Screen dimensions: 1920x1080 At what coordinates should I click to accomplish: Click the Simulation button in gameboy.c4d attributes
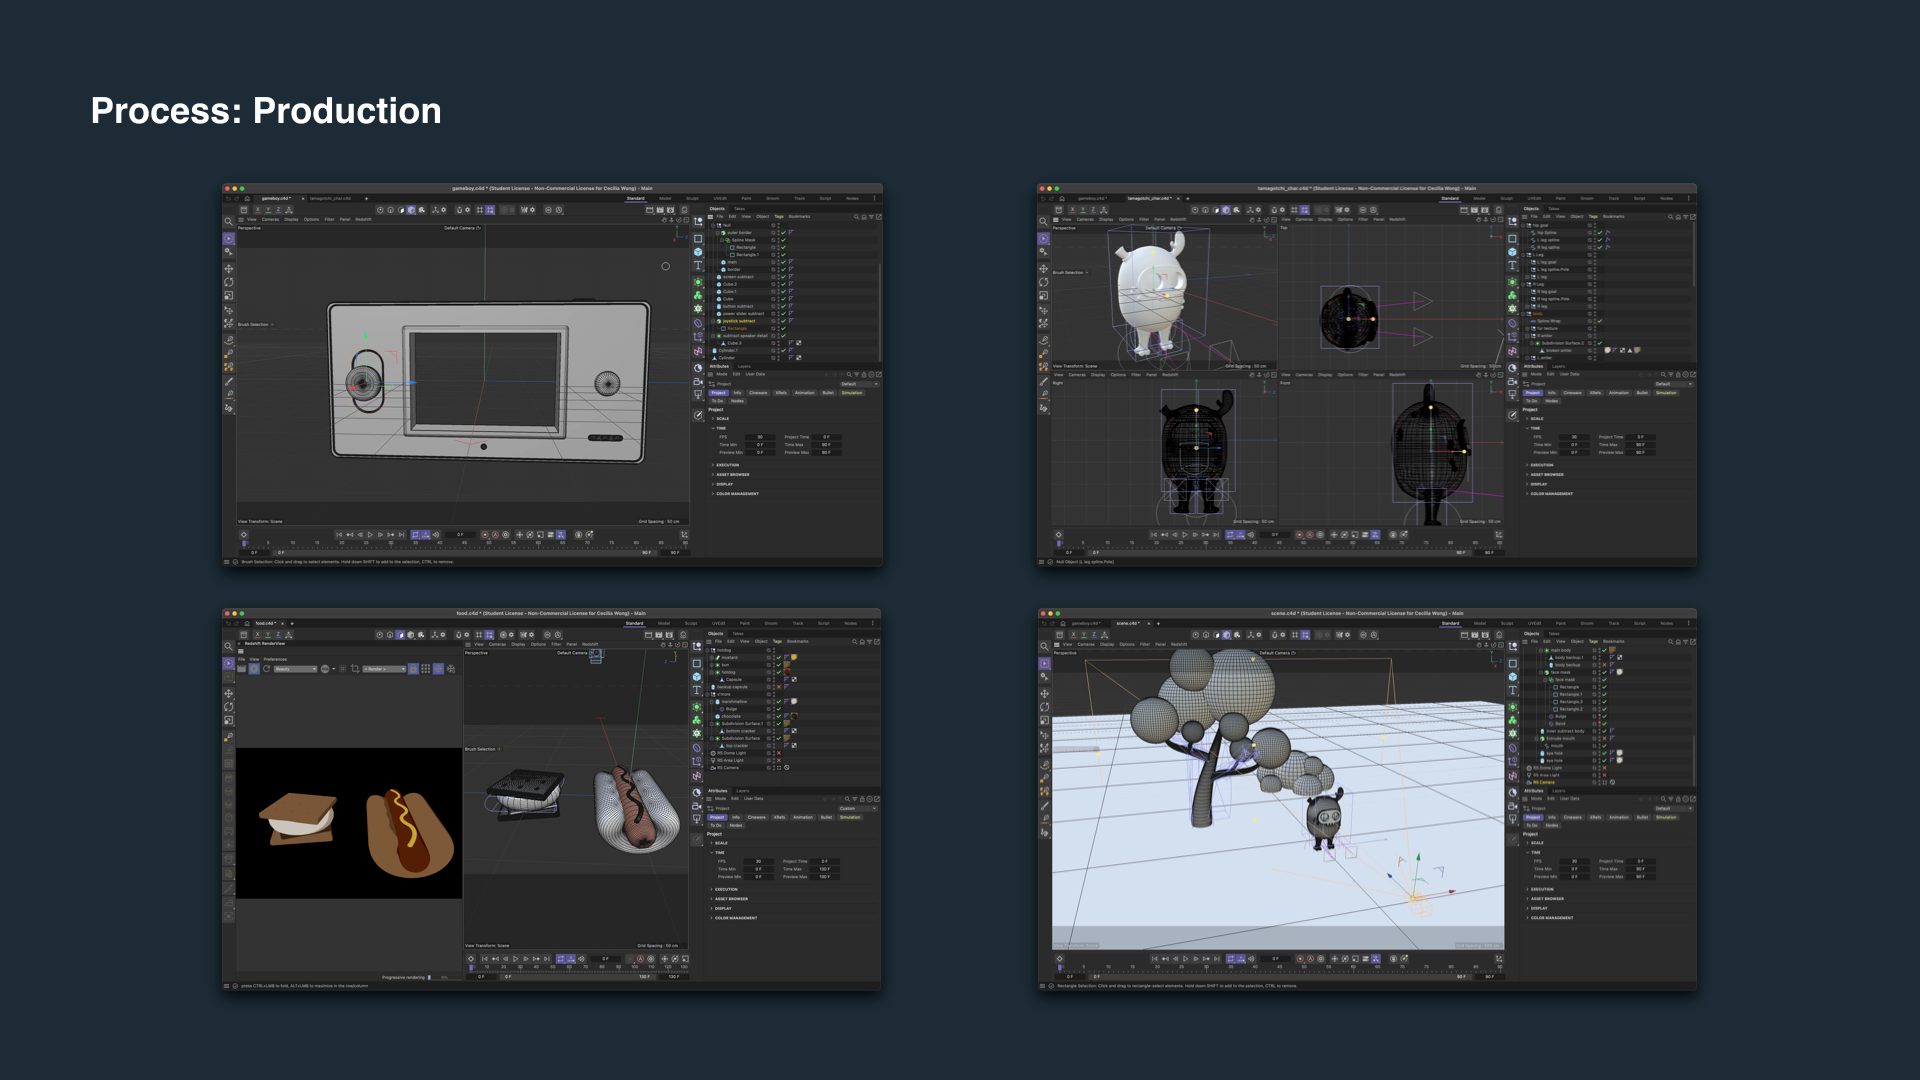coord(852,393)
